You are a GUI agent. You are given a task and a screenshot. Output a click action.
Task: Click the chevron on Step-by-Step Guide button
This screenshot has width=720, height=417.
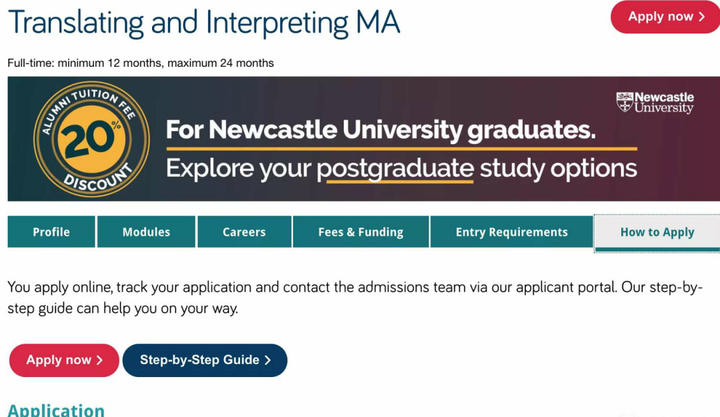[x=268, y=360]
